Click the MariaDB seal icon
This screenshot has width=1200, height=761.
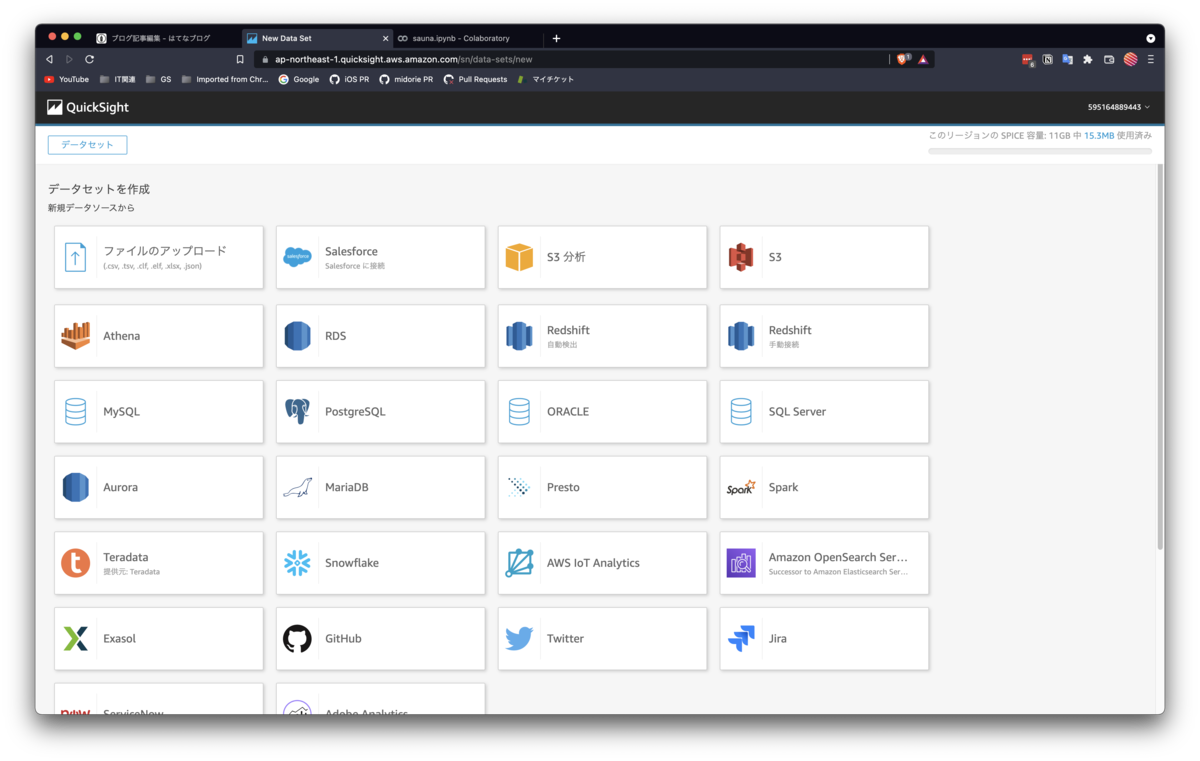click(298, 487)
